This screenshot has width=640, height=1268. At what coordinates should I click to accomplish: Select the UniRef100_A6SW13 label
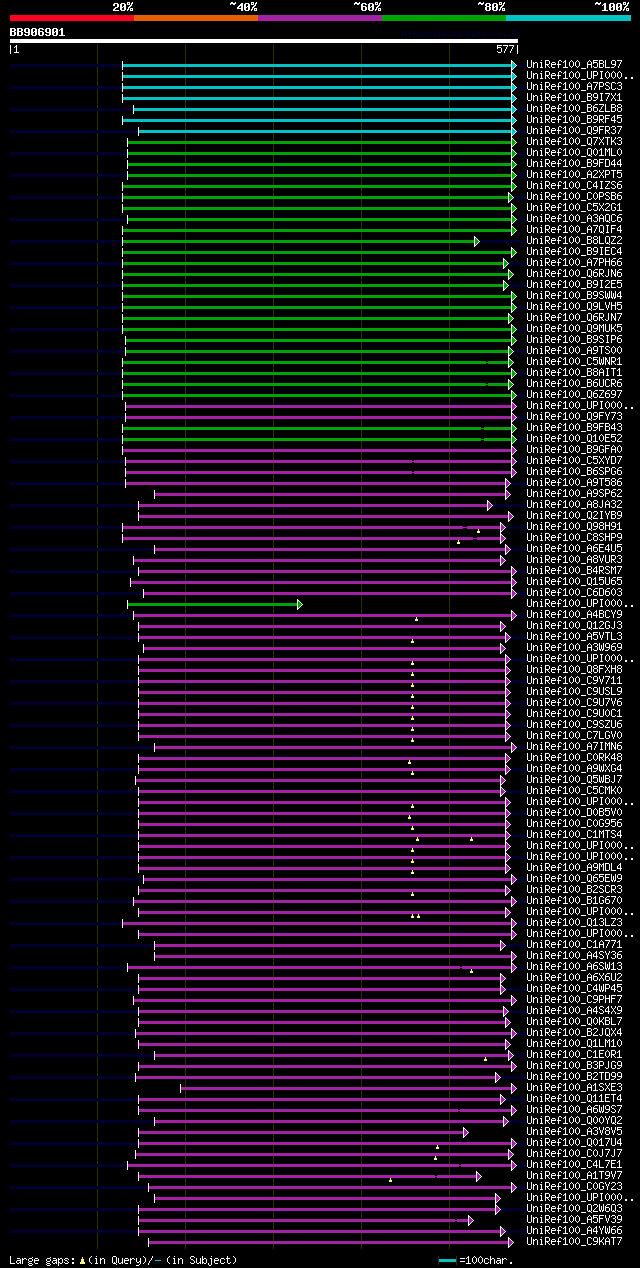(574, 967)
